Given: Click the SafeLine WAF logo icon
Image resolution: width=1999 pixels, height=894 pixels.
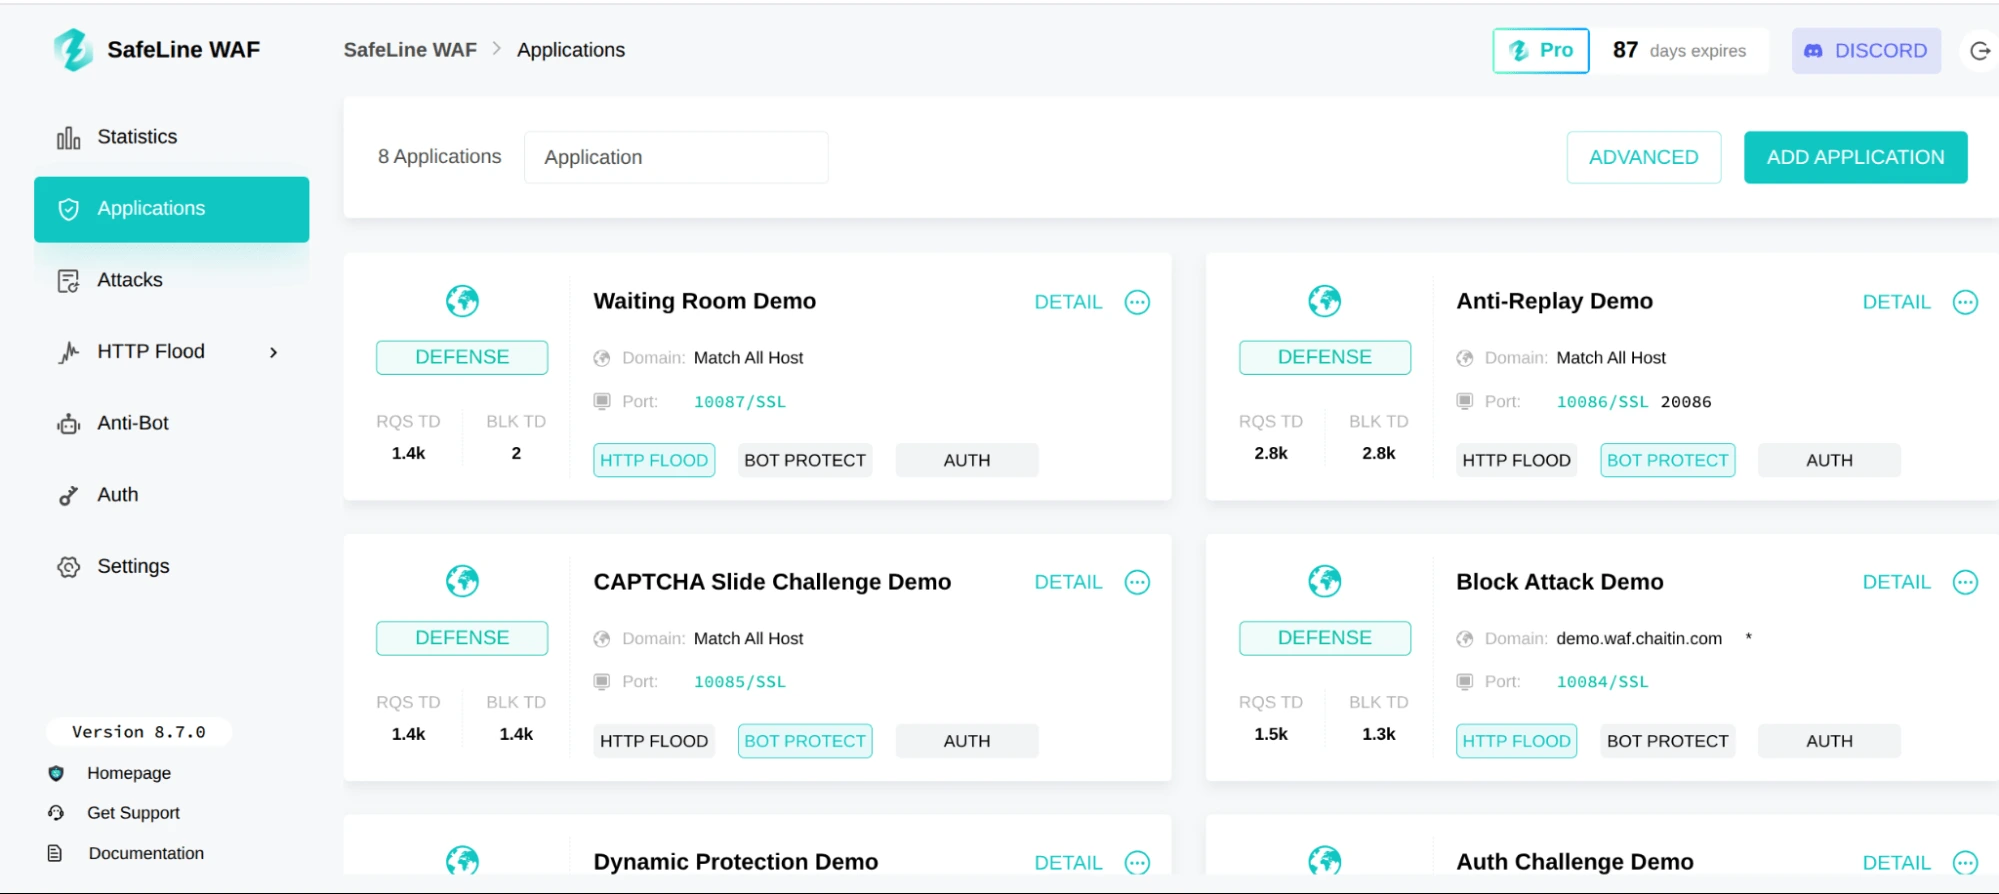Looking at the screenshot, I should coord(73,49).
